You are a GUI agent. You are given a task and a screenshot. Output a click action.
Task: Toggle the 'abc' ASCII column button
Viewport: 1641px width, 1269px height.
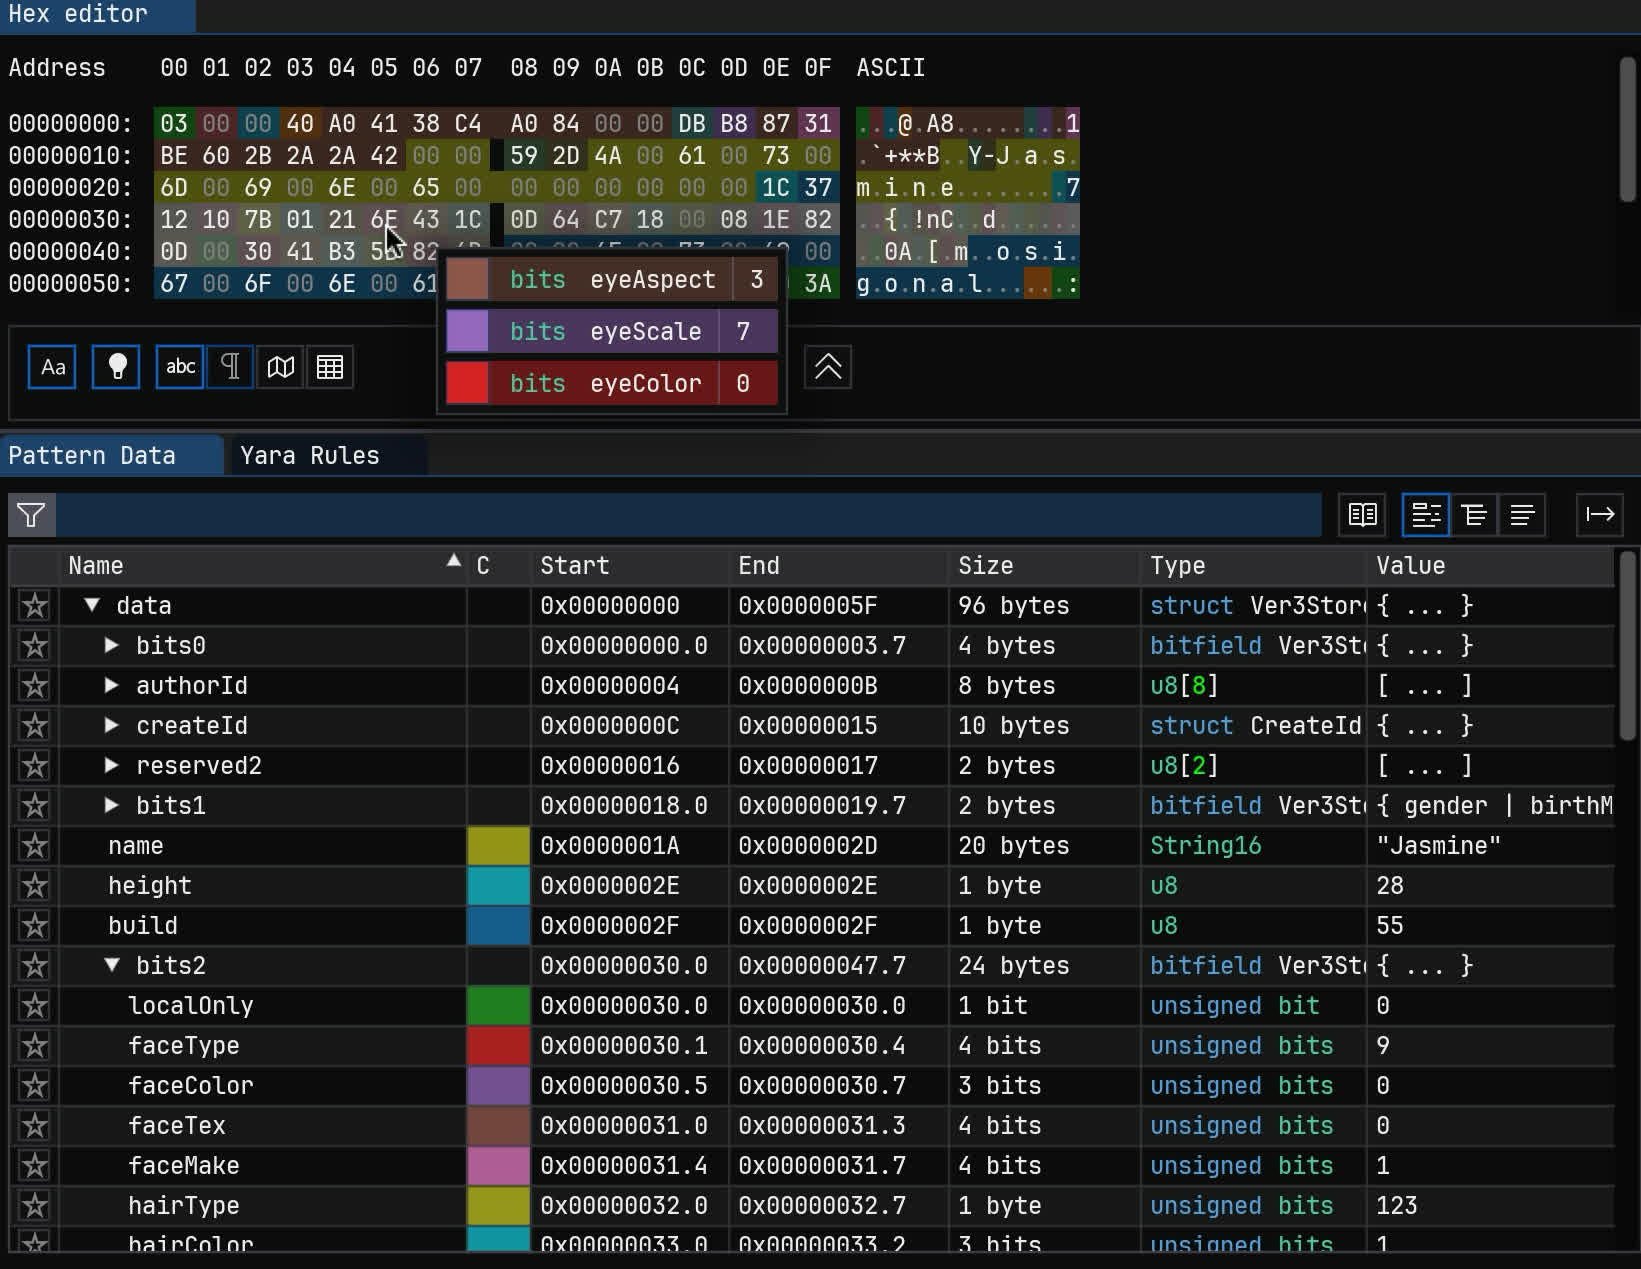180,367
